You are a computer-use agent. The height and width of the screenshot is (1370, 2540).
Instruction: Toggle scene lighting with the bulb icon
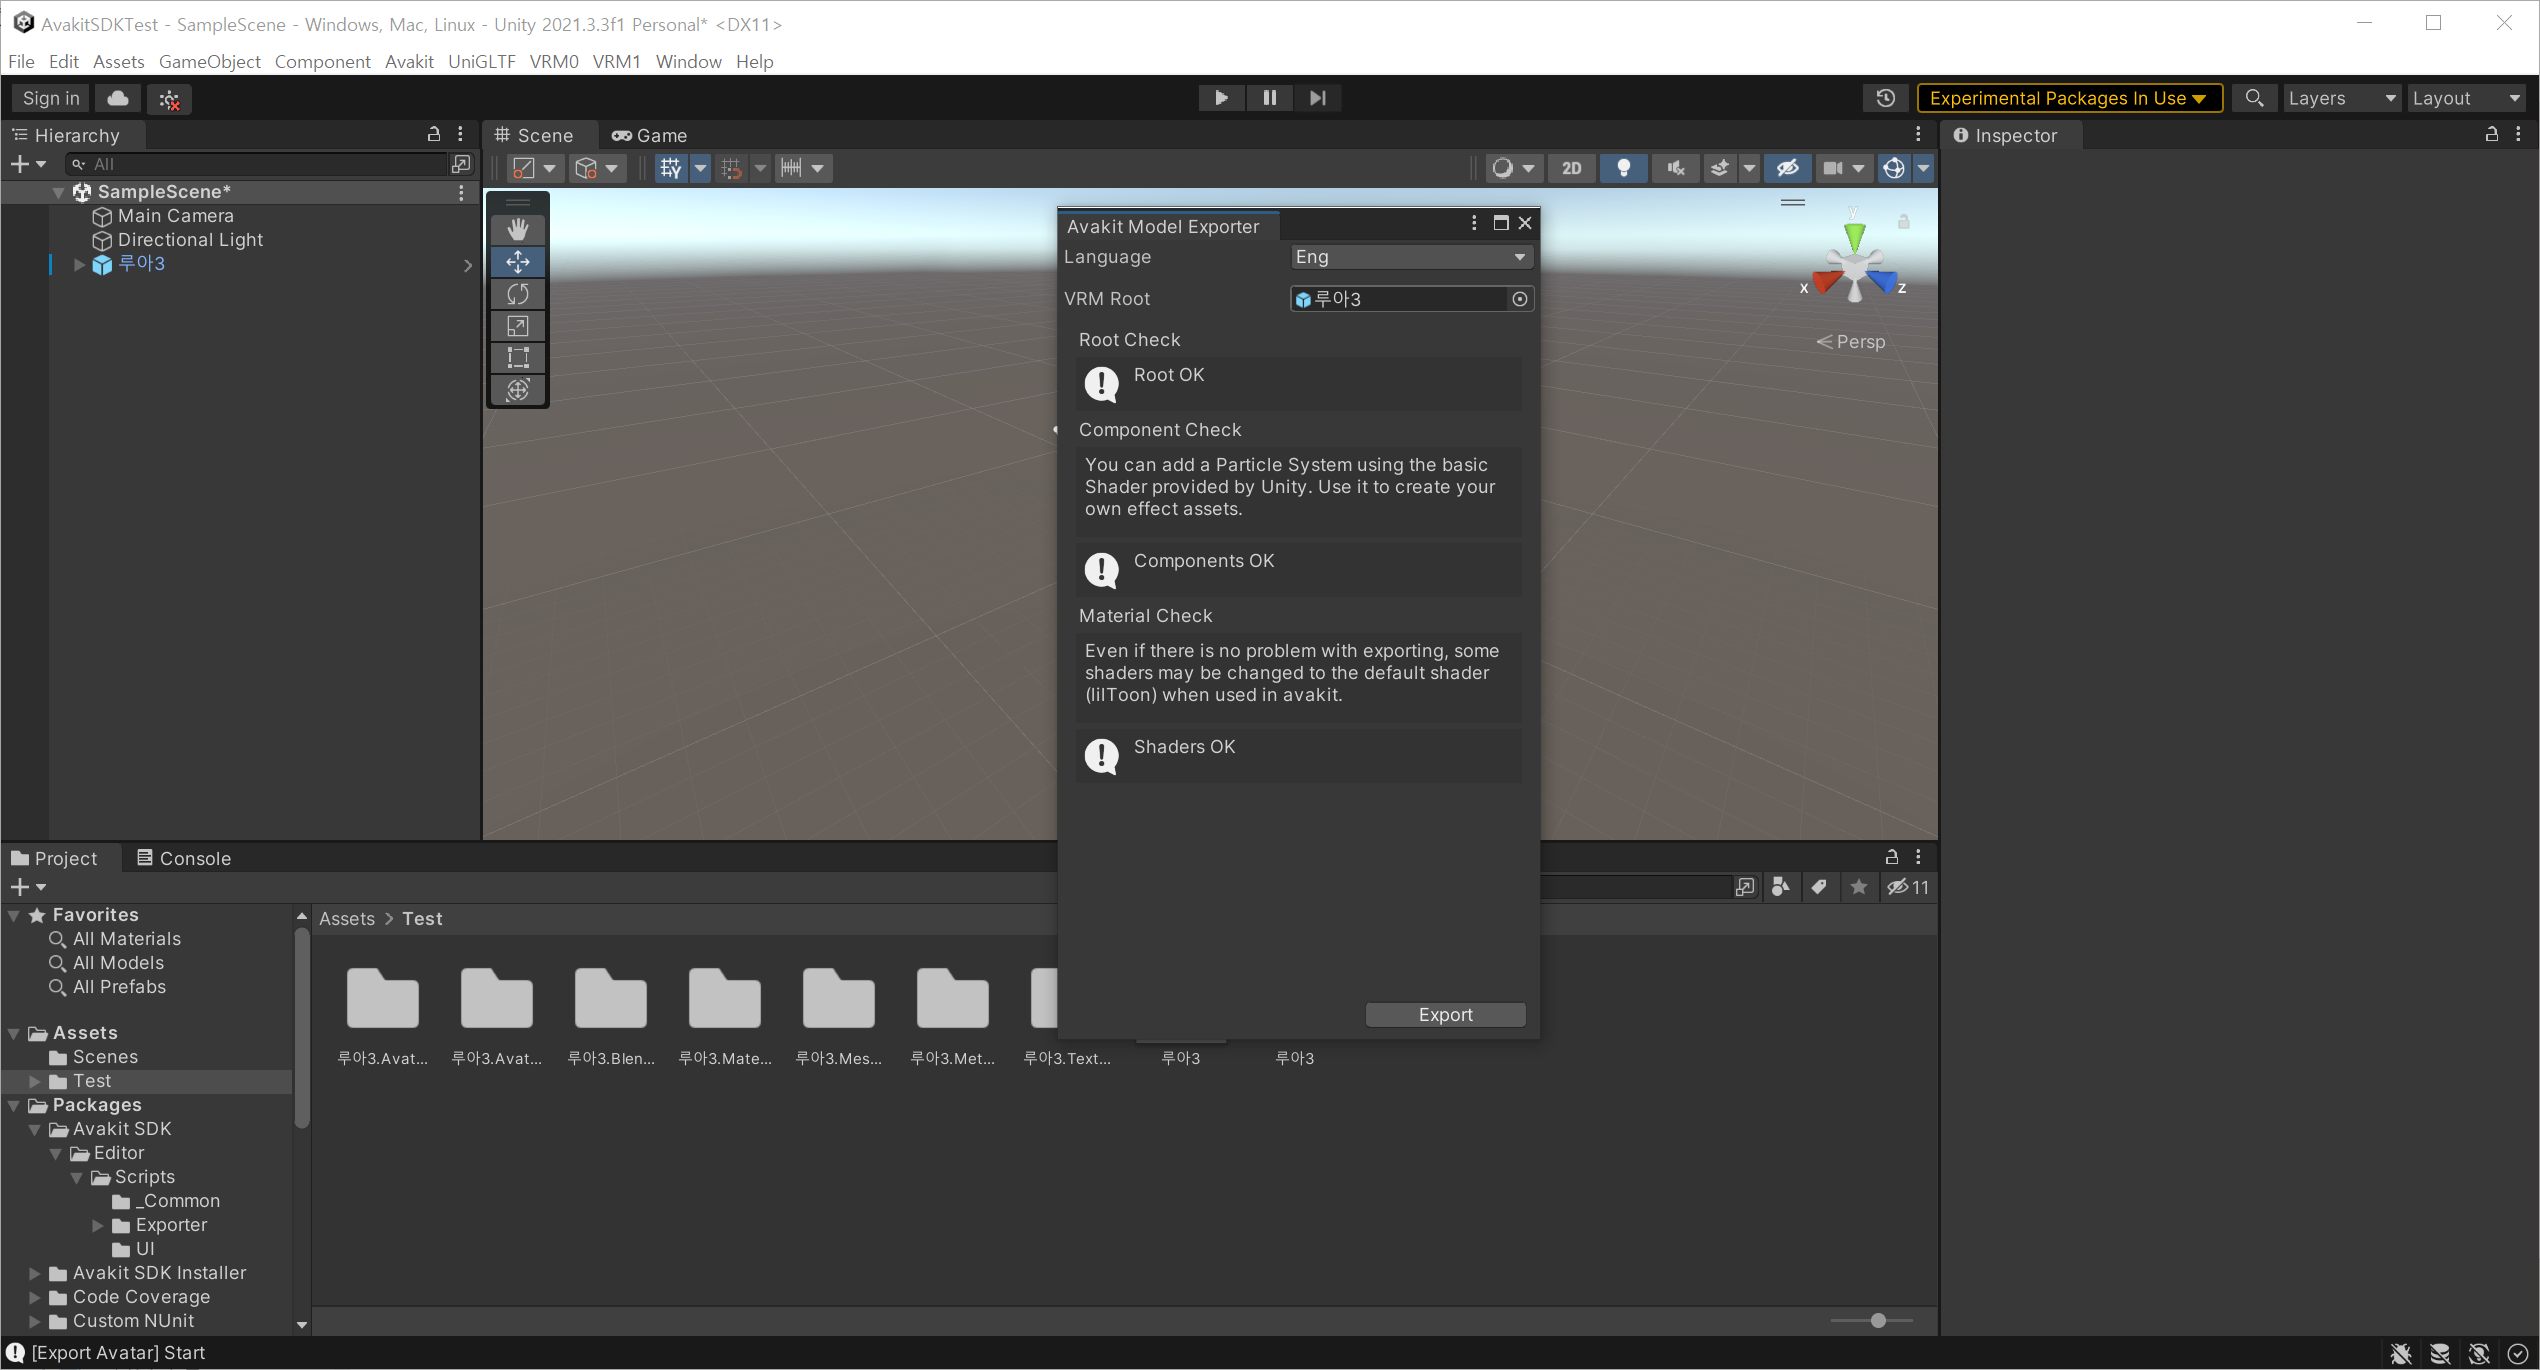click(1623, 168)
